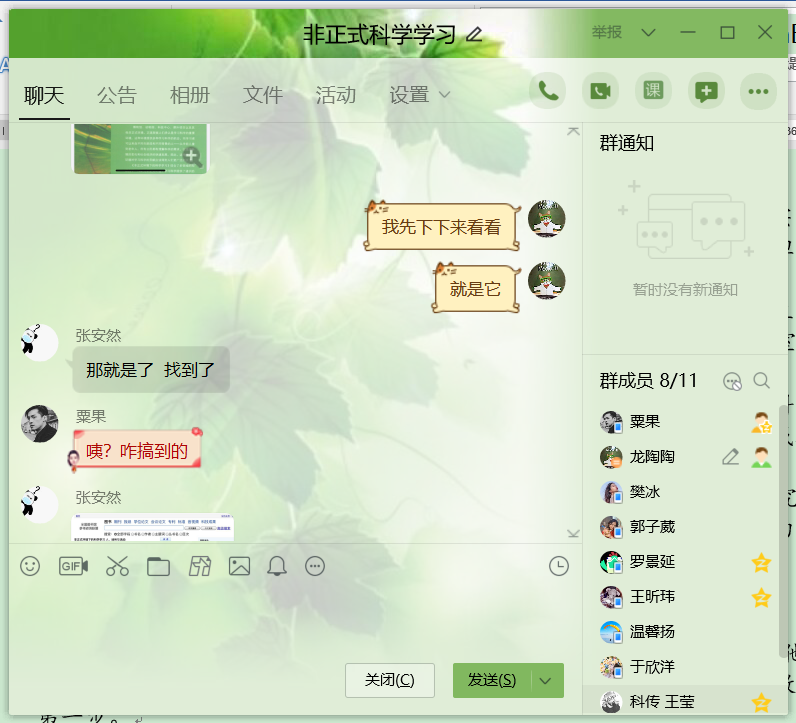Image resolution: width=796 pixels, height=723 pixels.
Task: Switch to the 文件 tab
Action: coord(263,95)
